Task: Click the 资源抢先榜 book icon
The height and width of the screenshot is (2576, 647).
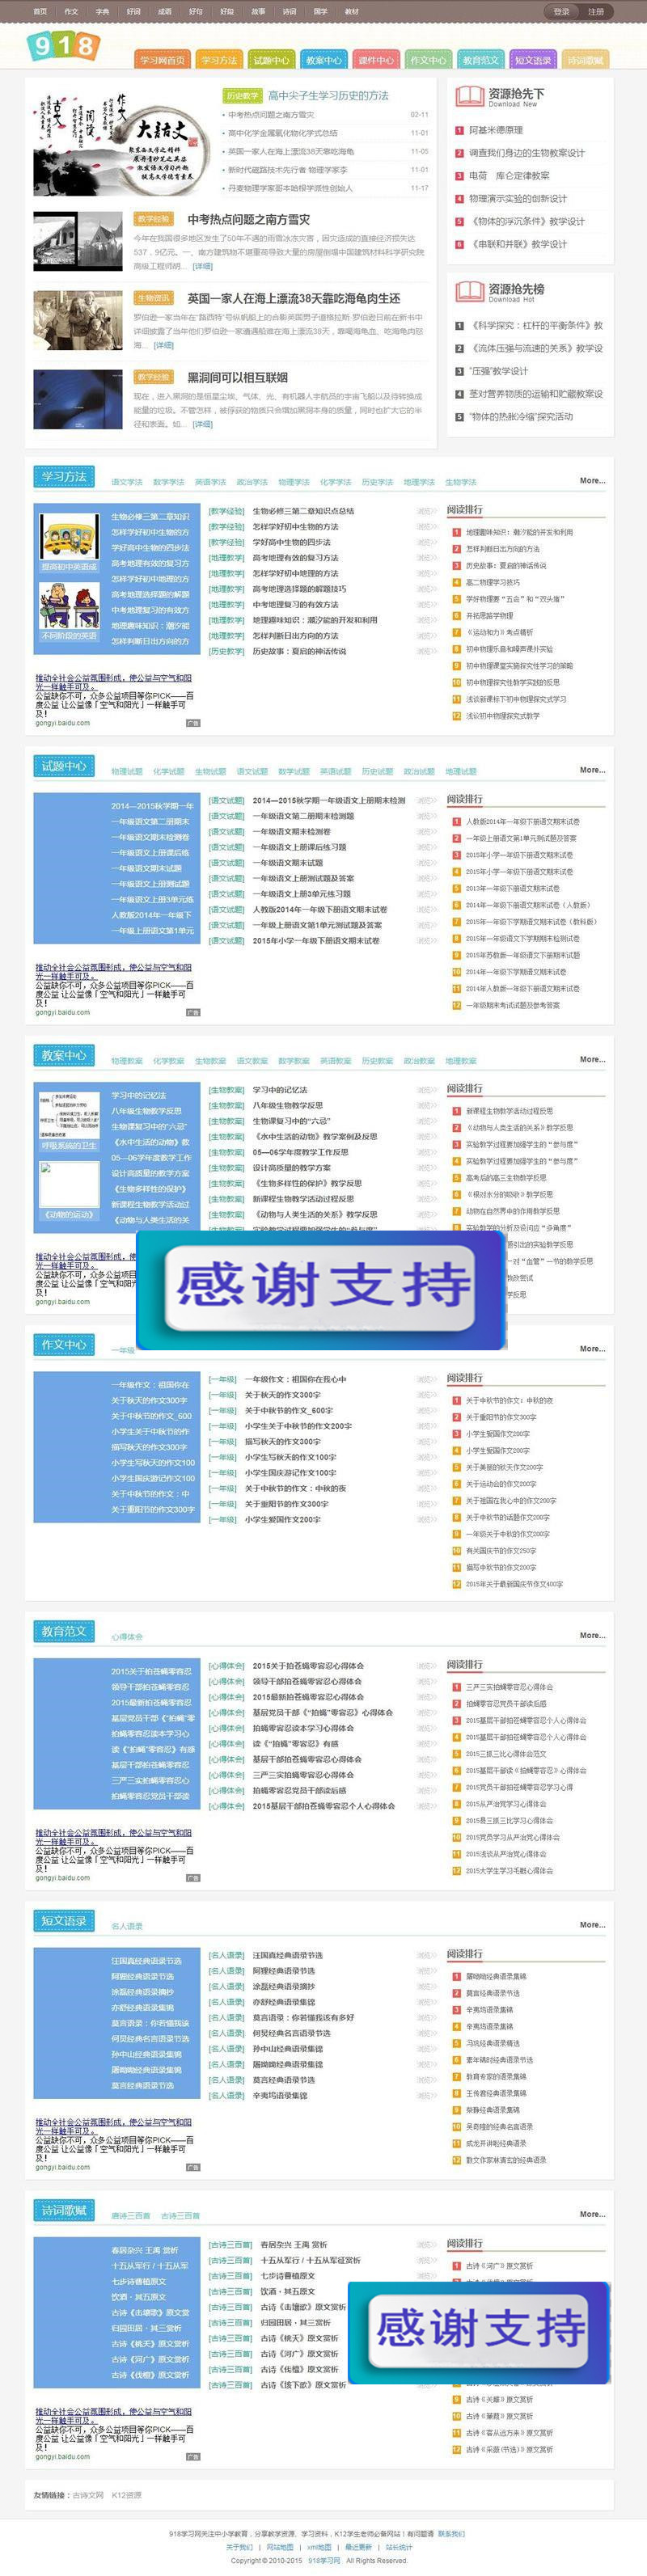Action: click(x=469, y=291)
